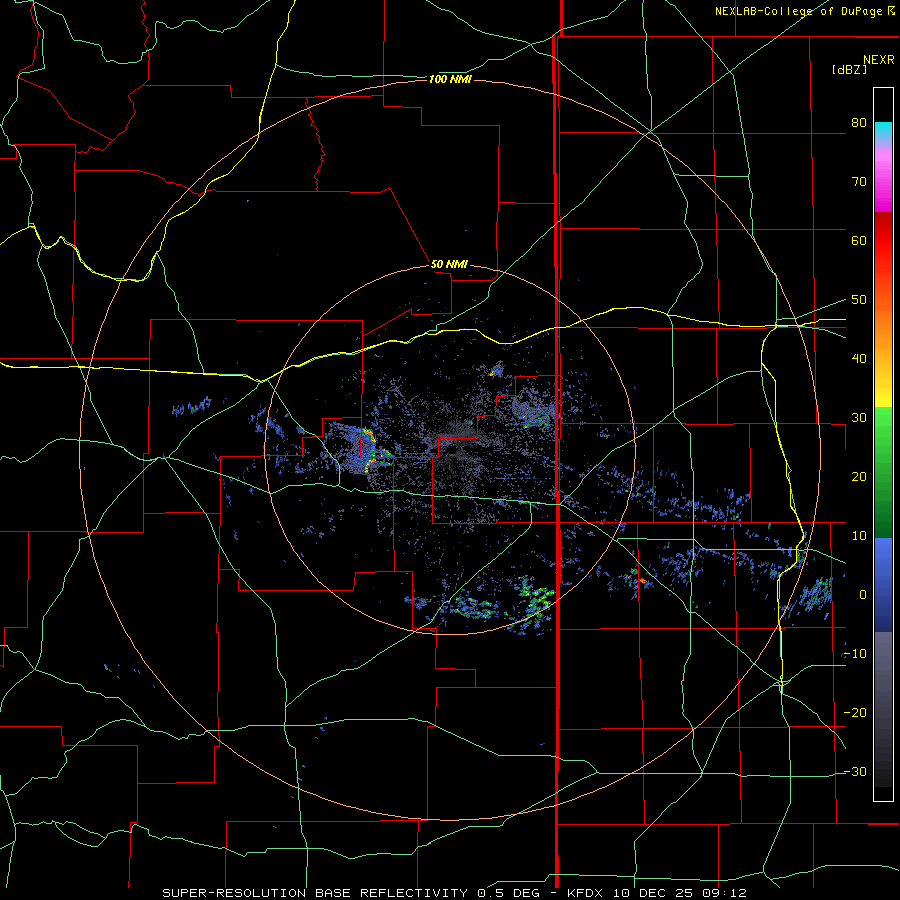
Task: Click the -10 value on dBZ scale
Action: tap(855, 654)
